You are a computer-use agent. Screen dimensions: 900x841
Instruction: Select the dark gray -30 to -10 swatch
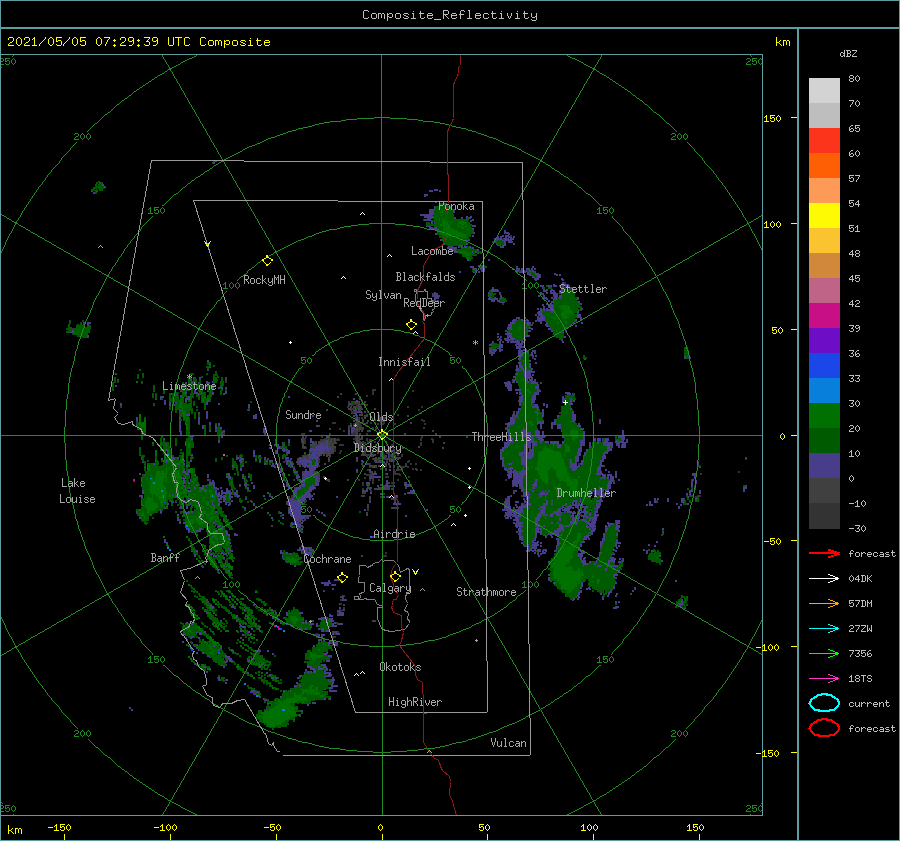[824, 516]
